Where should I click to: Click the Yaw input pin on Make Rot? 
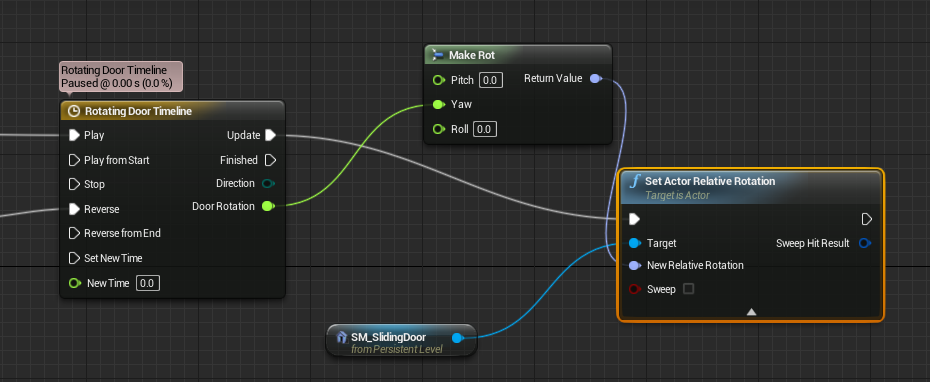[439, 104]
